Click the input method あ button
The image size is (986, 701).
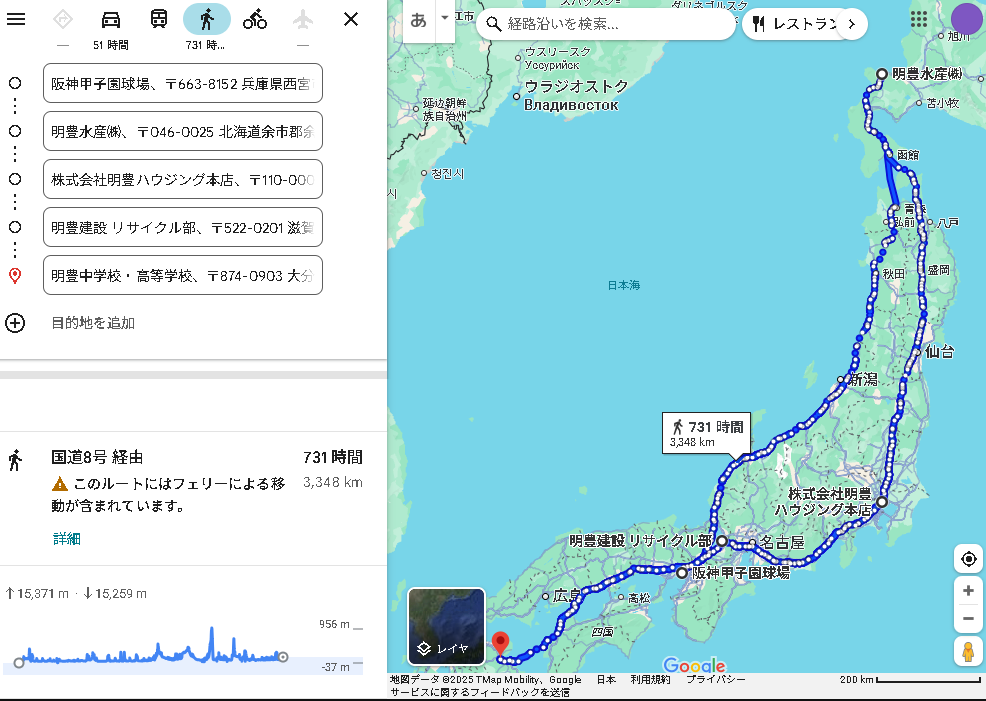pyautogui.click(x=418, y=21)
